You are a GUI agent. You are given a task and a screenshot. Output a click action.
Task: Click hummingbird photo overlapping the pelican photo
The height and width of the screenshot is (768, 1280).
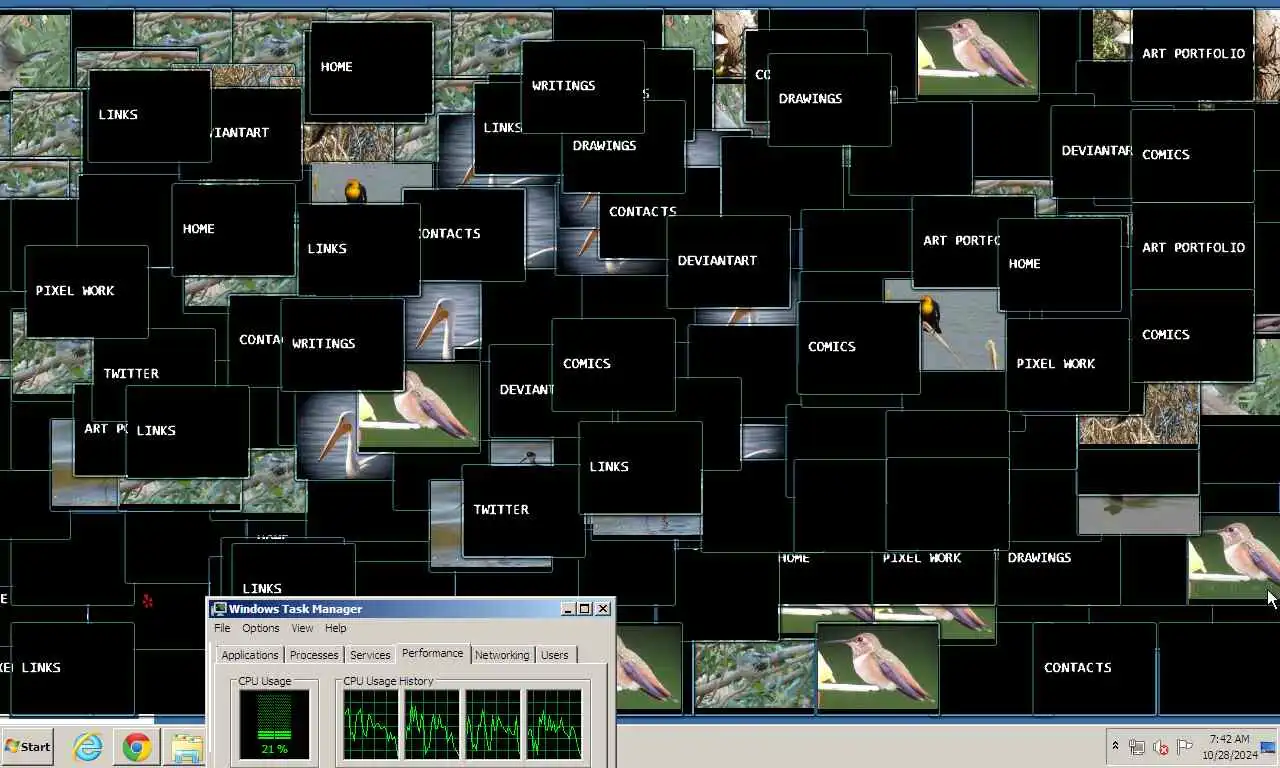(419, 405)
